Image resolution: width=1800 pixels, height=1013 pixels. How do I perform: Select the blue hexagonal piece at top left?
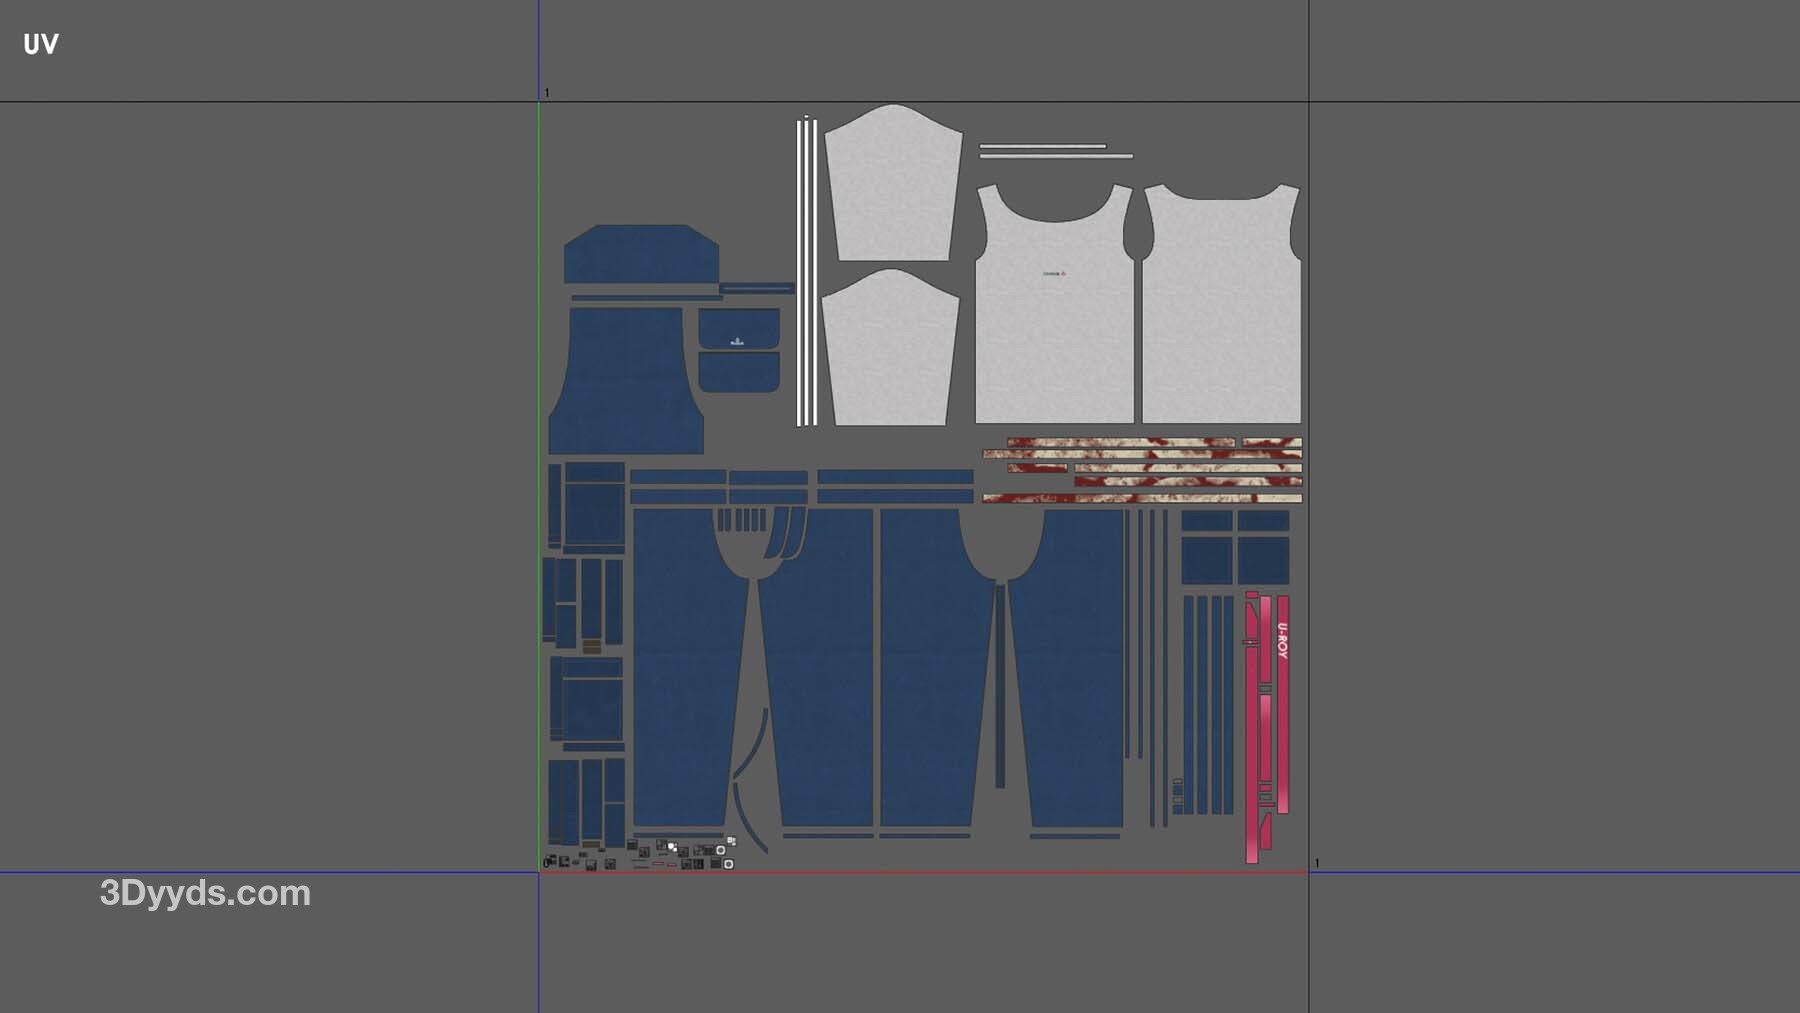(640, 254)
